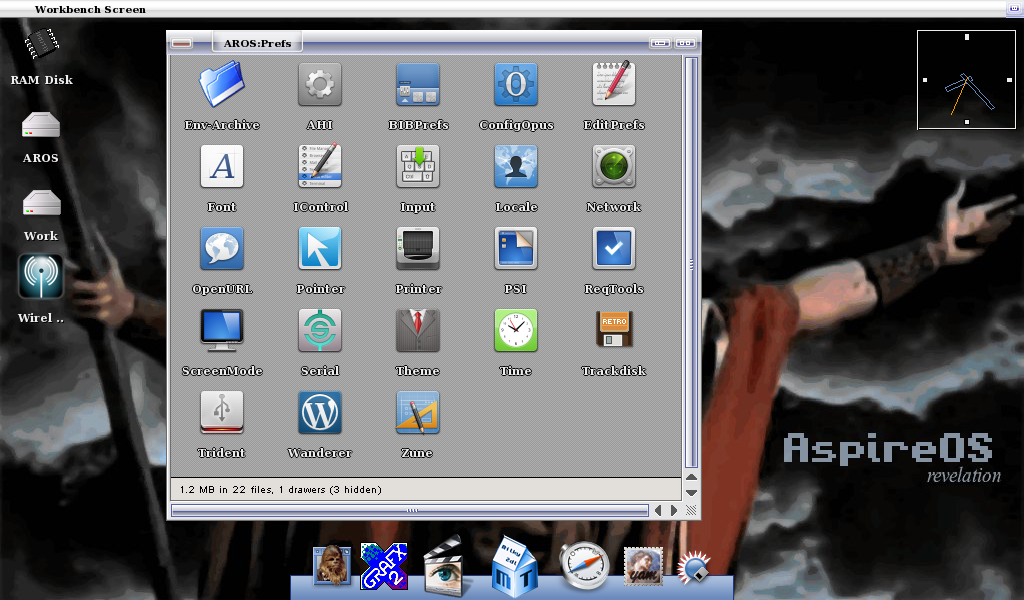Image resolution: width=1024 pixels, height=600 pixels.
Task: Open the Env-Archive drawer
Action: [x=222, y=85]
